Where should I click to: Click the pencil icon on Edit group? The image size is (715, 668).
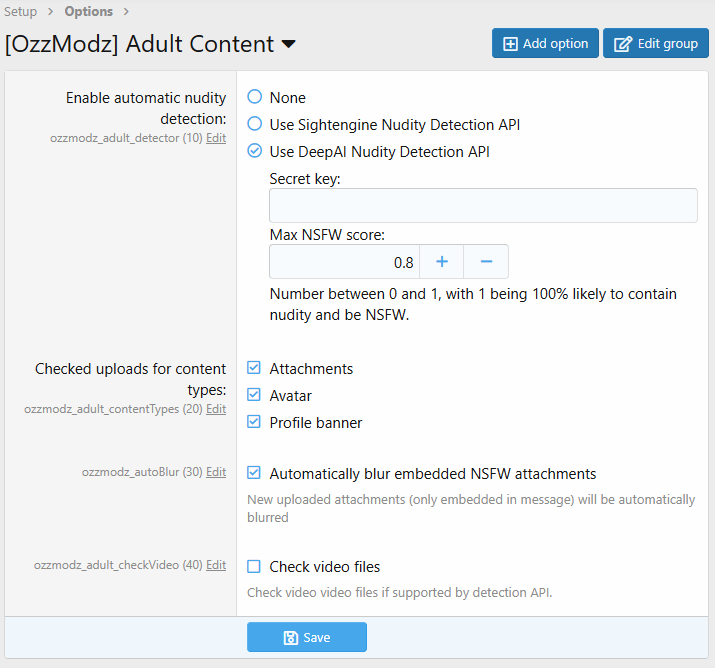click(623, 44)
